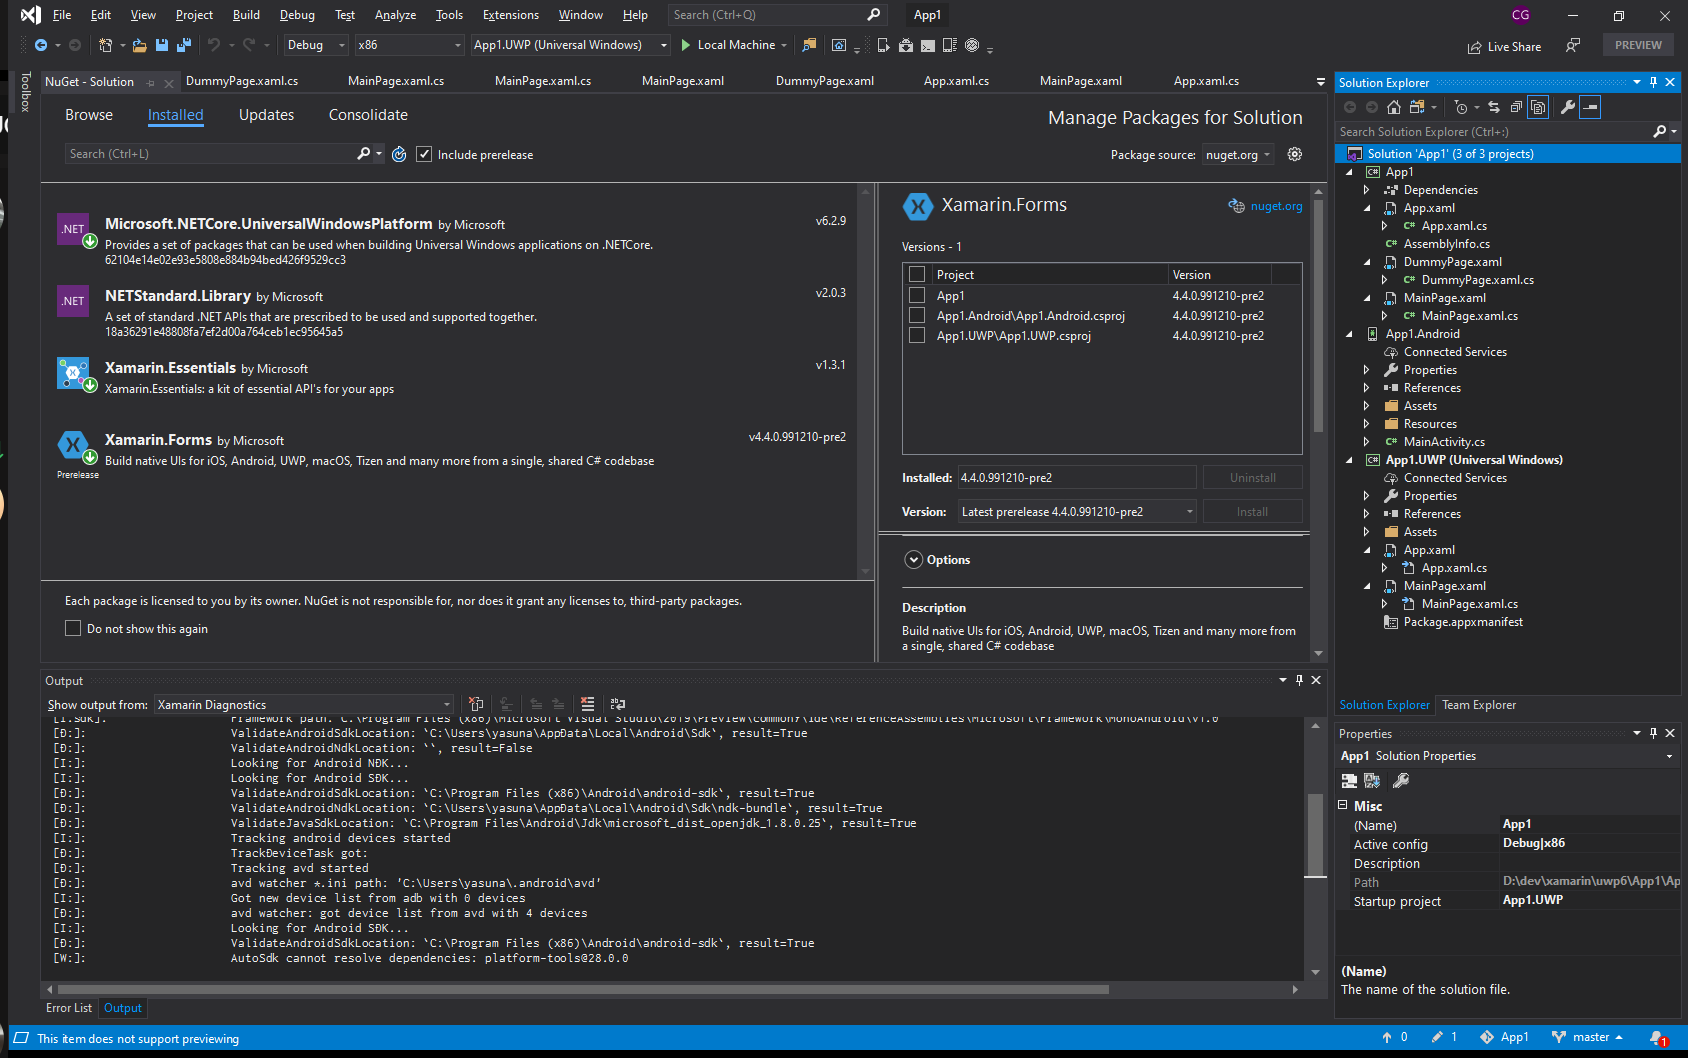Image resolution: width=1688 pixels, height=1058 pixels.
Task: Switch to the Team Explorer tab
Action: tap(1479, 705)
